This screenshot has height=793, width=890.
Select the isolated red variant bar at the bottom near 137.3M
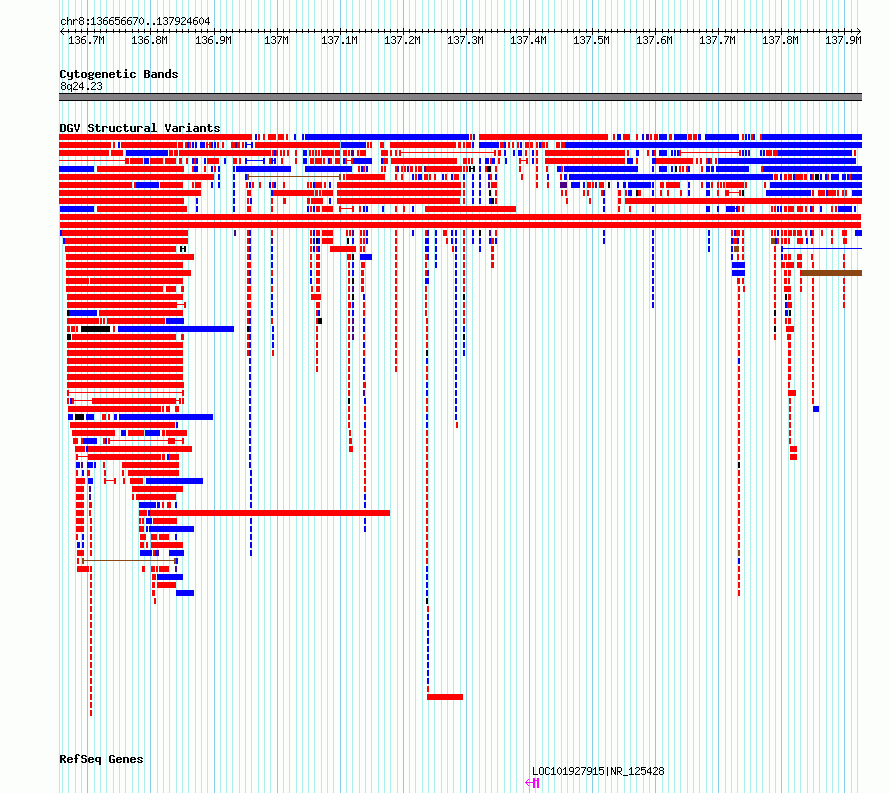[x=445, y=697]
